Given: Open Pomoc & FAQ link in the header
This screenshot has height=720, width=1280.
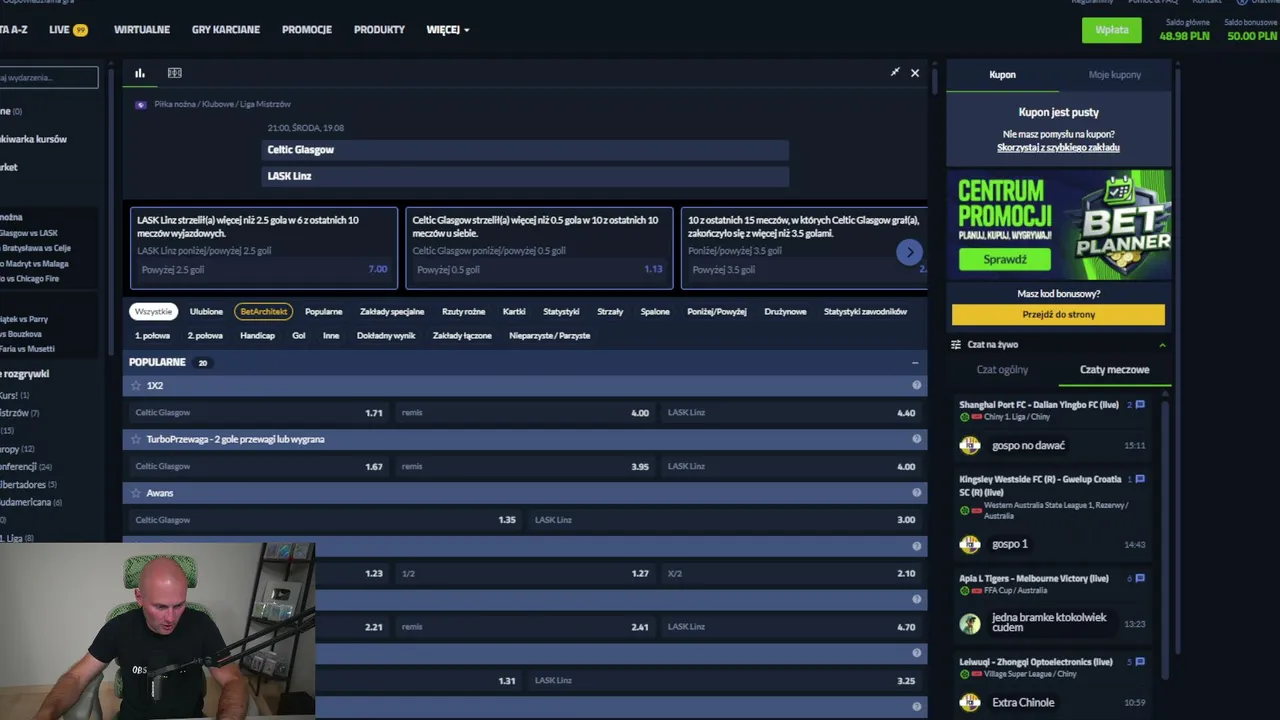Looking at the screenshot, I should pos(1153,2).
